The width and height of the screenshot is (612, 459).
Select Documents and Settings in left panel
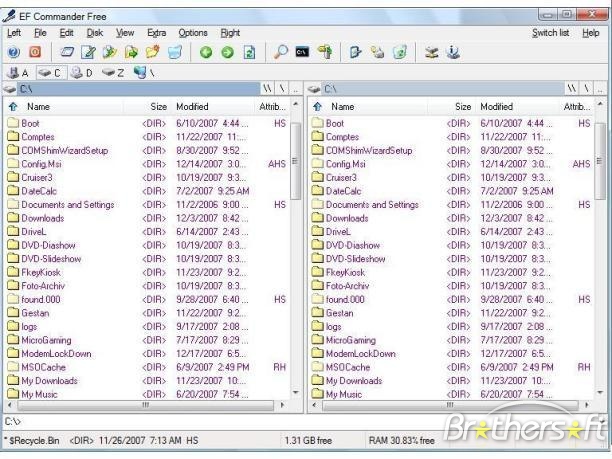[x=68, y=205]
